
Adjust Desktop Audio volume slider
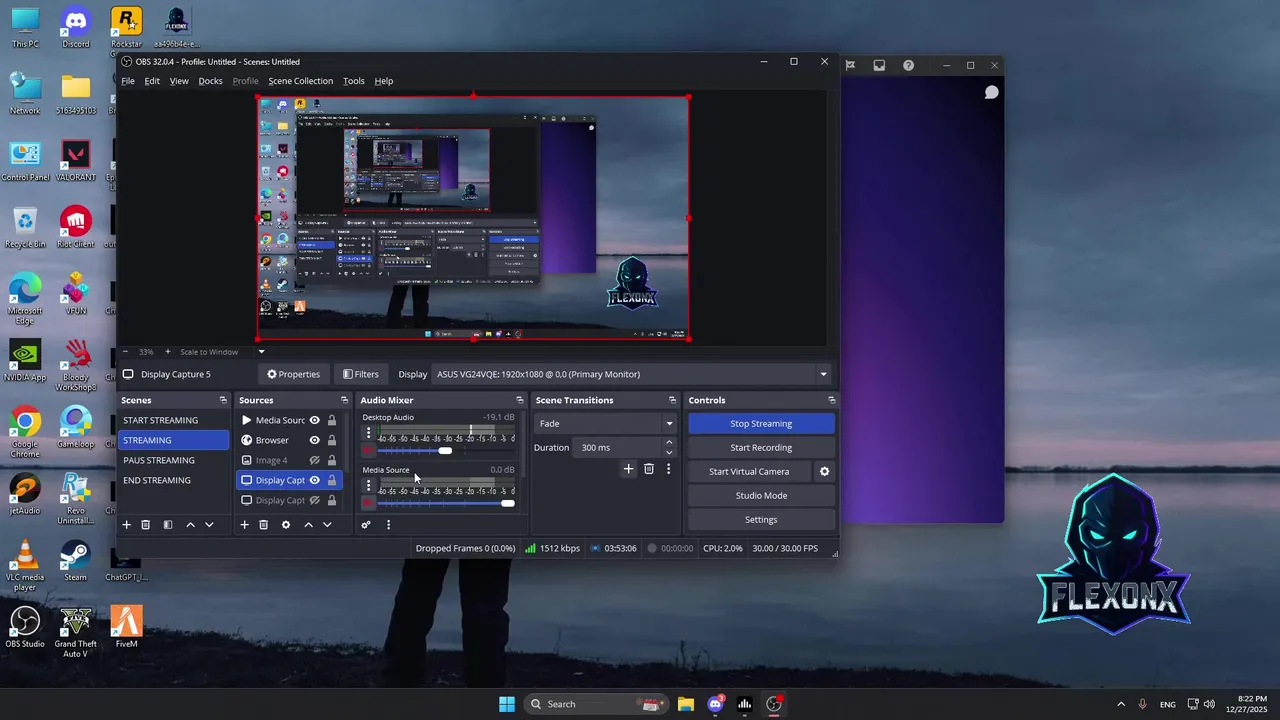tap(445, 450)
